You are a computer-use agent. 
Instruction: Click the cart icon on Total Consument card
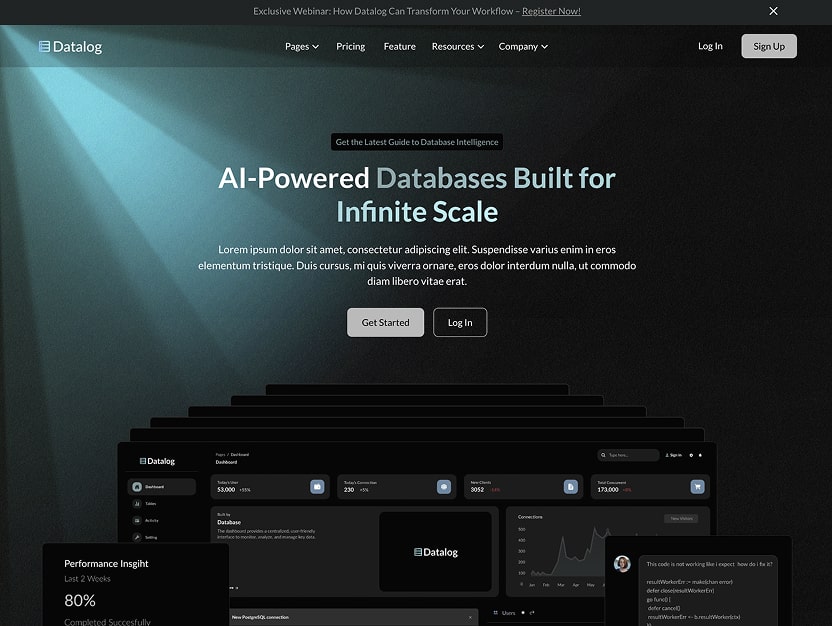tap(697, 487)
